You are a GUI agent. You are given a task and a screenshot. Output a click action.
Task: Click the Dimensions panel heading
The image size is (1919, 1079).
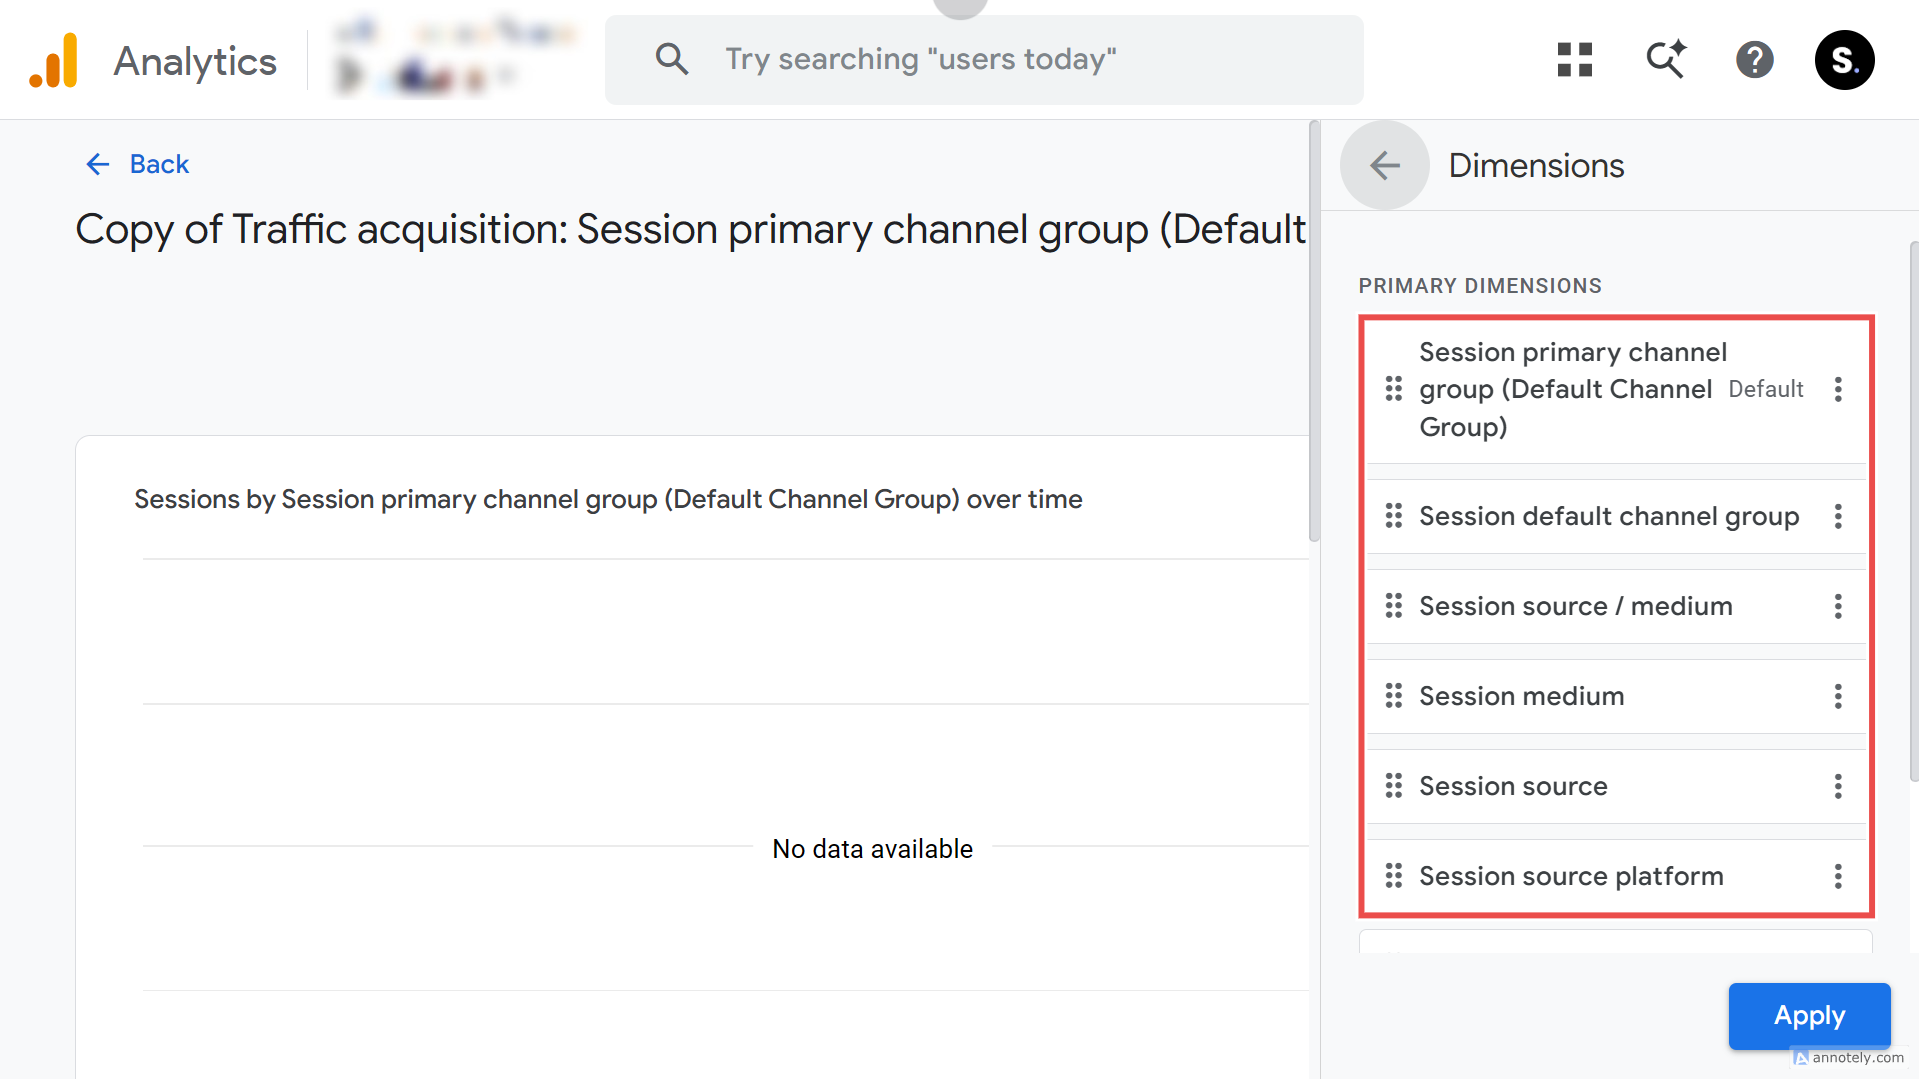tap(1536, 165)
